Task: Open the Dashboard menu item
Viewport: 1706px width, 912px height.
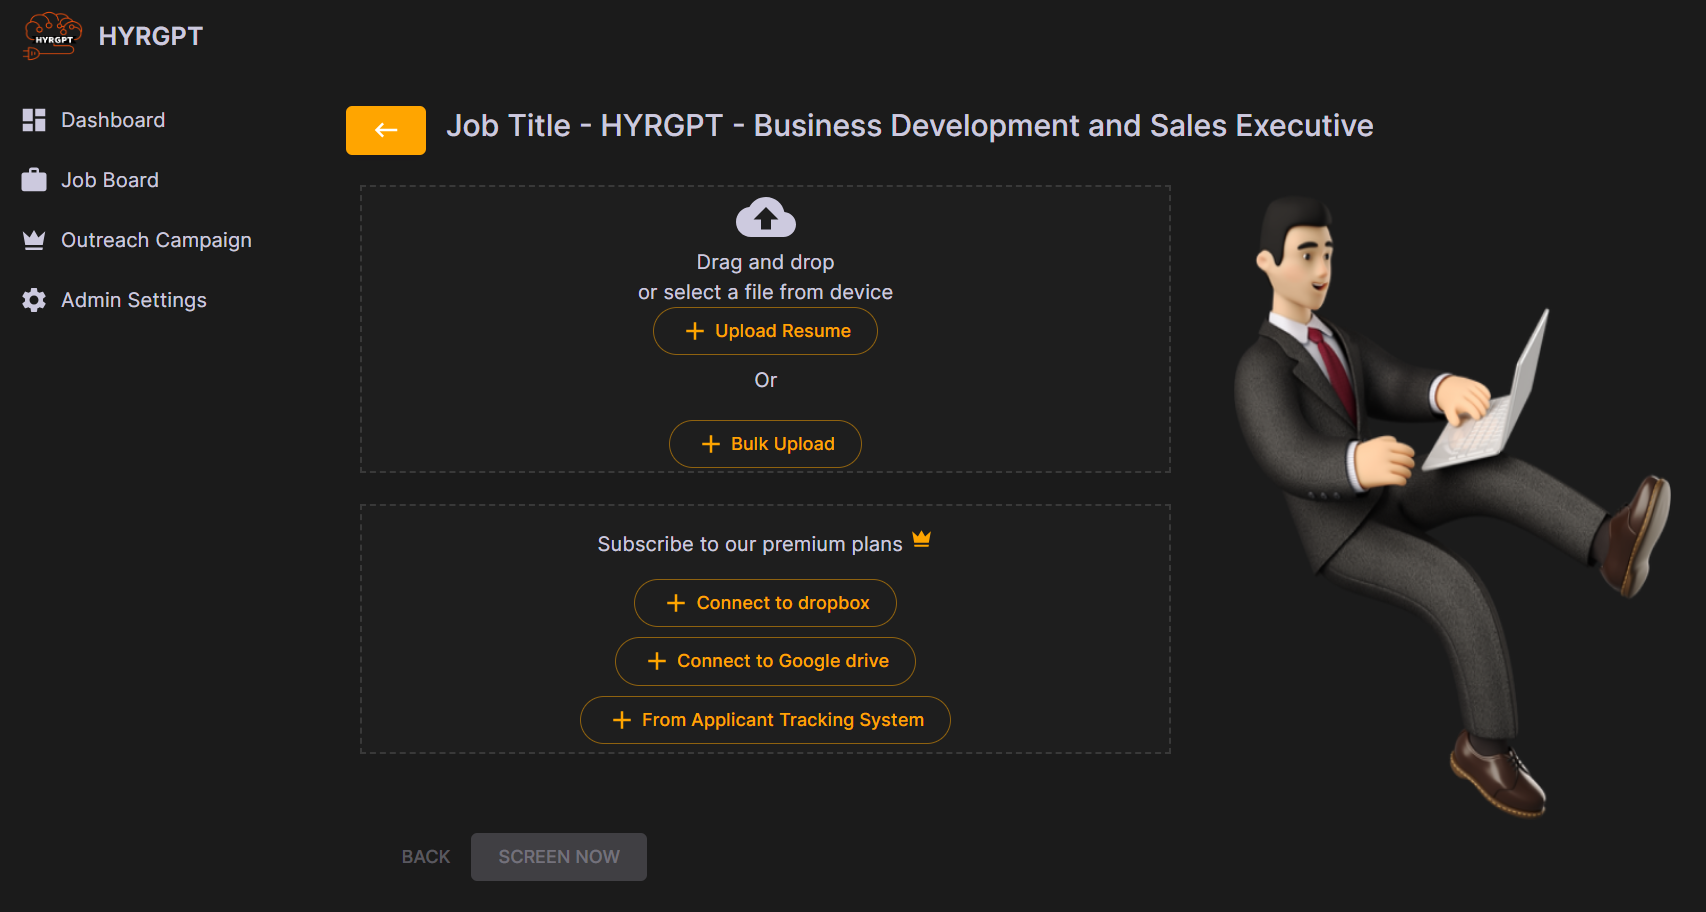Action: (113, 120)
